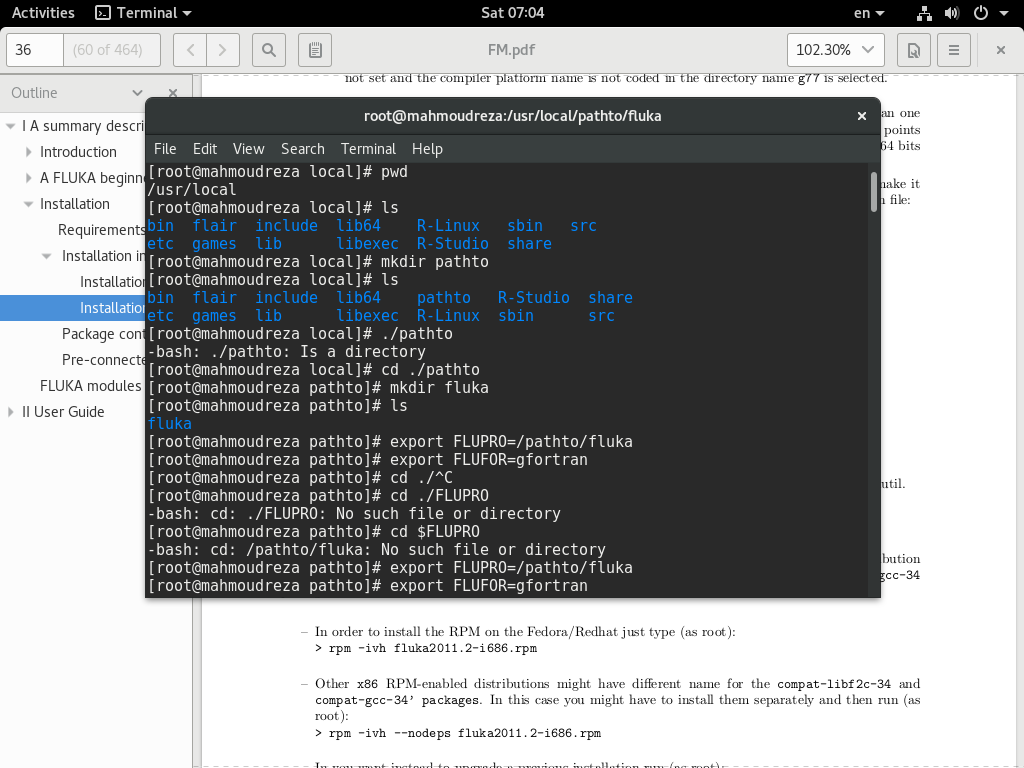Click 'I A summary descri' outline title
The width and height of the screenshot is (1024, 768).
84,126
